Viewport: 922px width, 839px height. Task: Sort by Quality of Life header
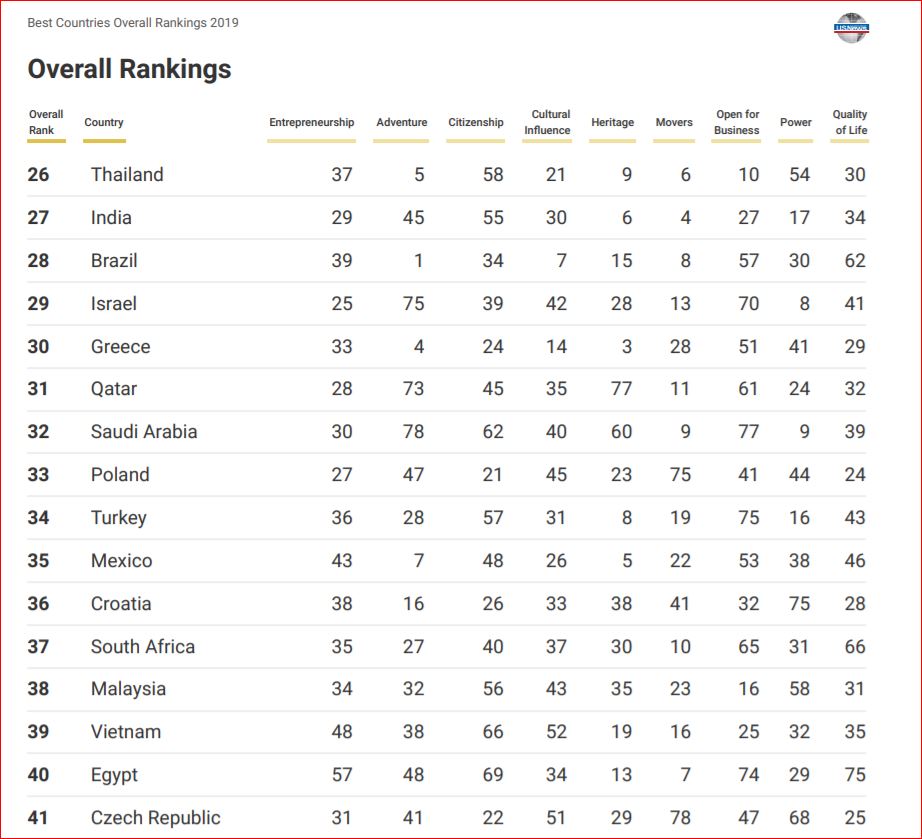coord(850,122)
